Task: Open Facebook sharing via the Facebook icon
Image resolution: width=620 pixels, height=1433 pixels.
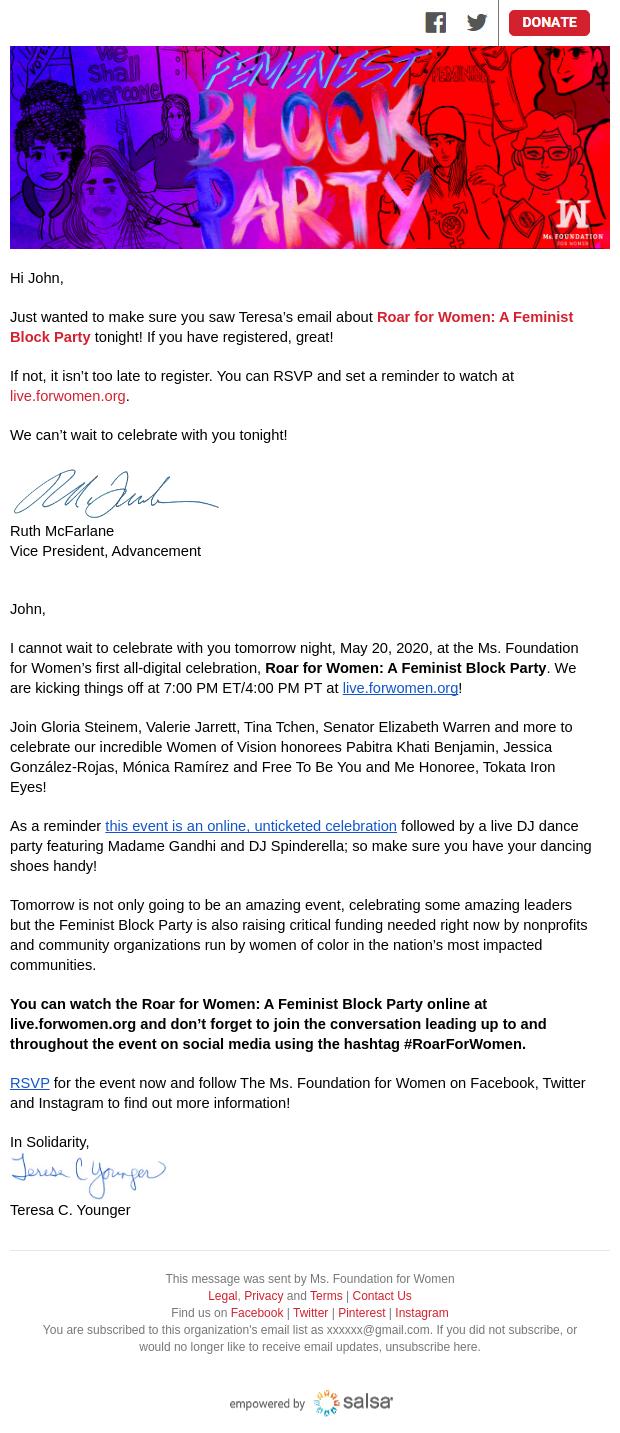Action: [436, 22]
